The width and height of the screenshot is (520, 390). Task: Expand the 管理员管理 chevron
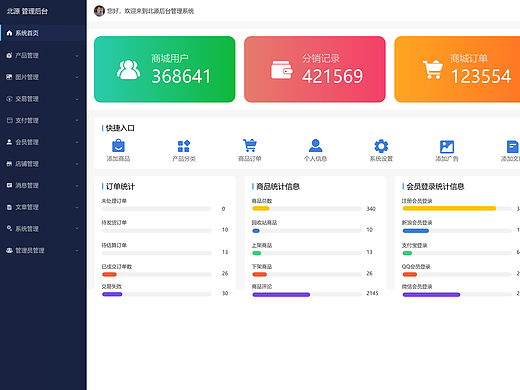77,250
